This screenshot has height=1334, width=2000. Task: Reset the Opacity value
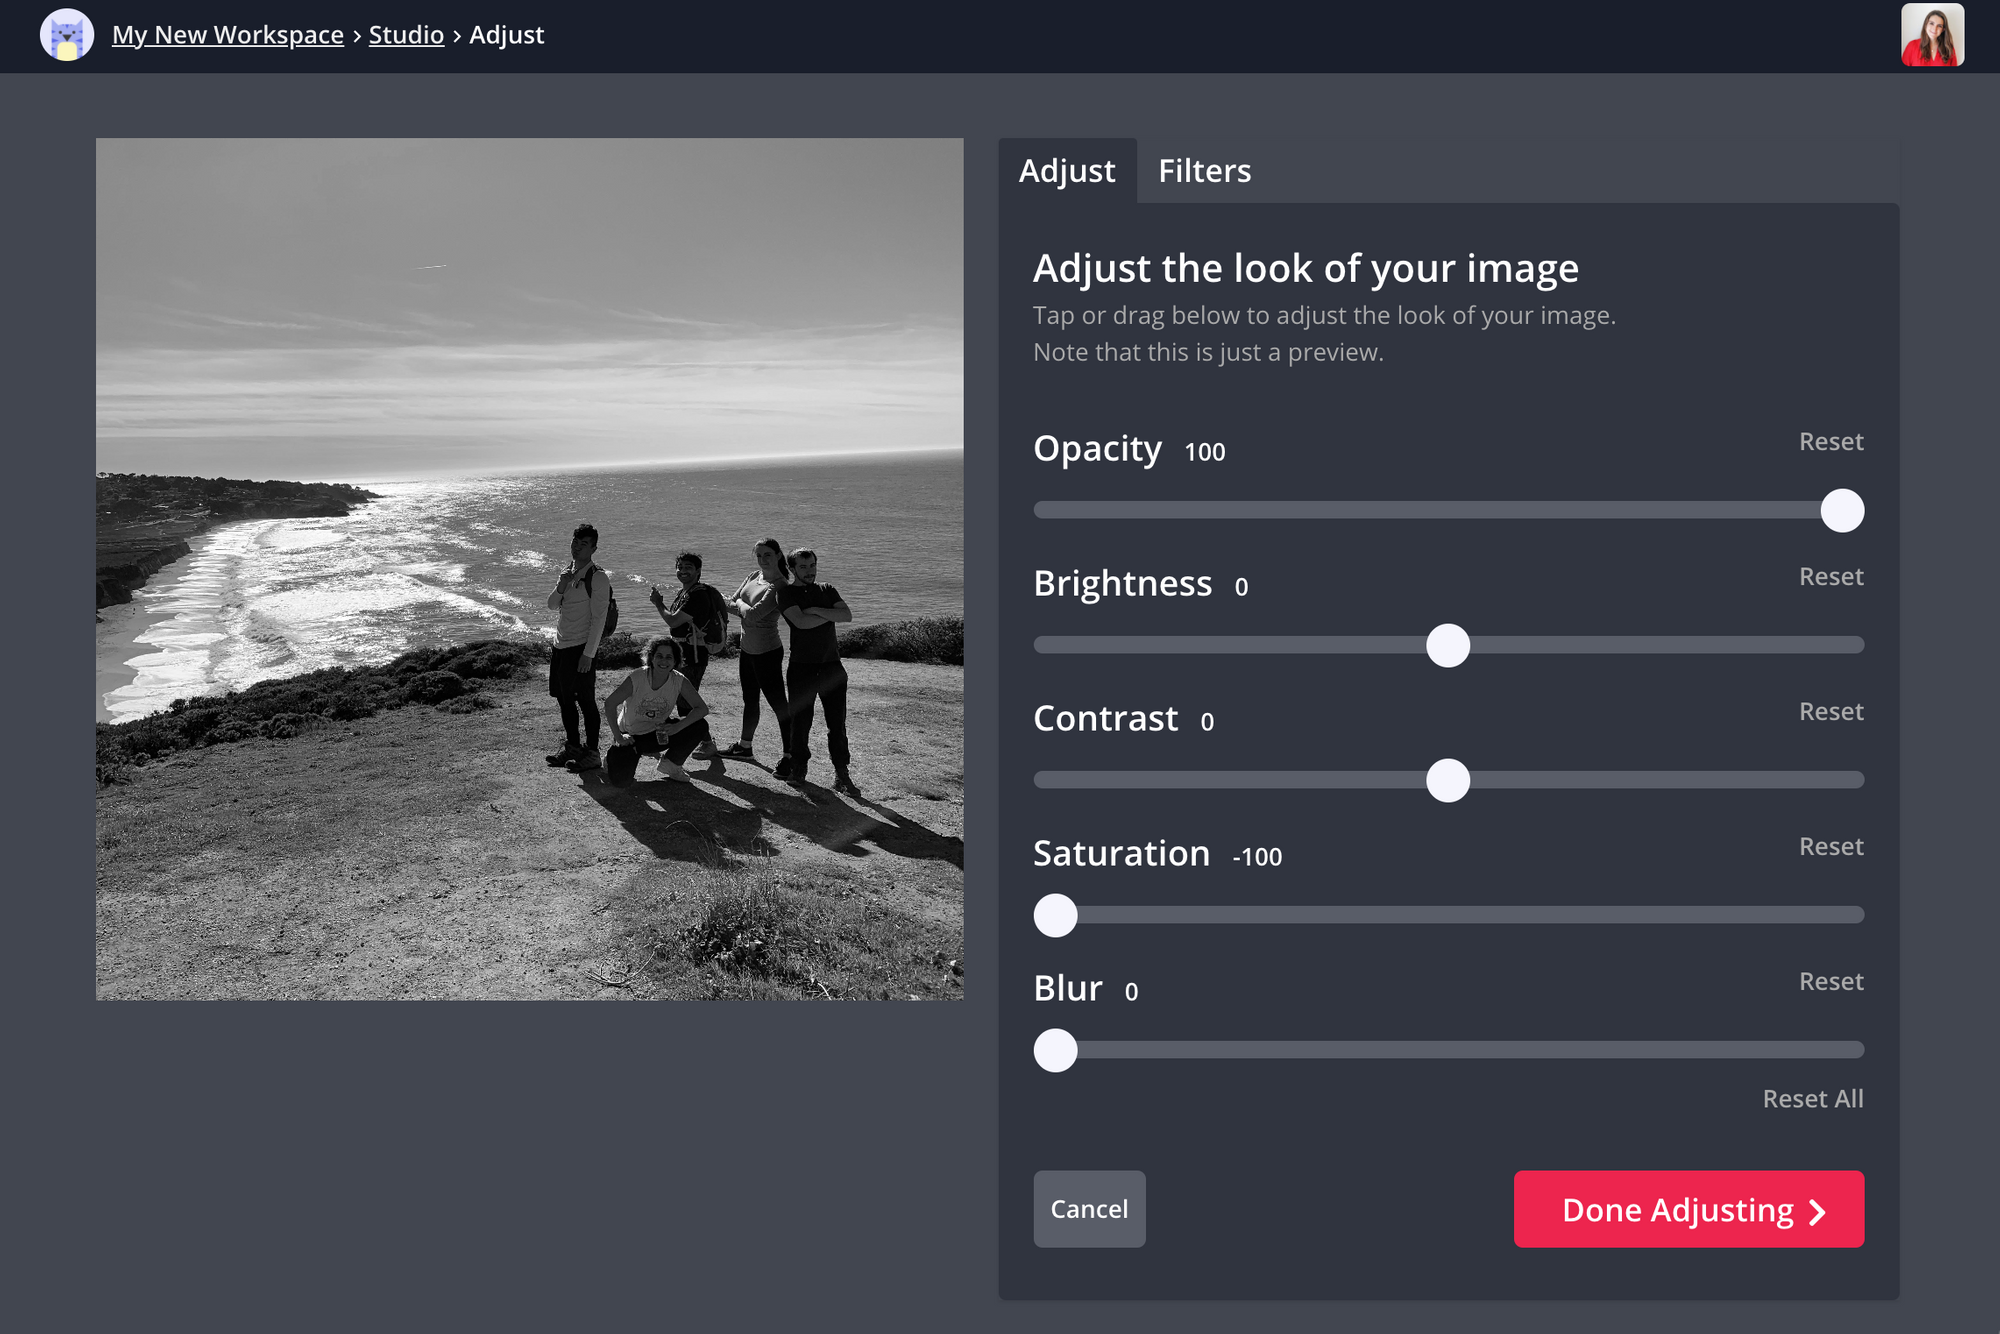click(1830, 442)
